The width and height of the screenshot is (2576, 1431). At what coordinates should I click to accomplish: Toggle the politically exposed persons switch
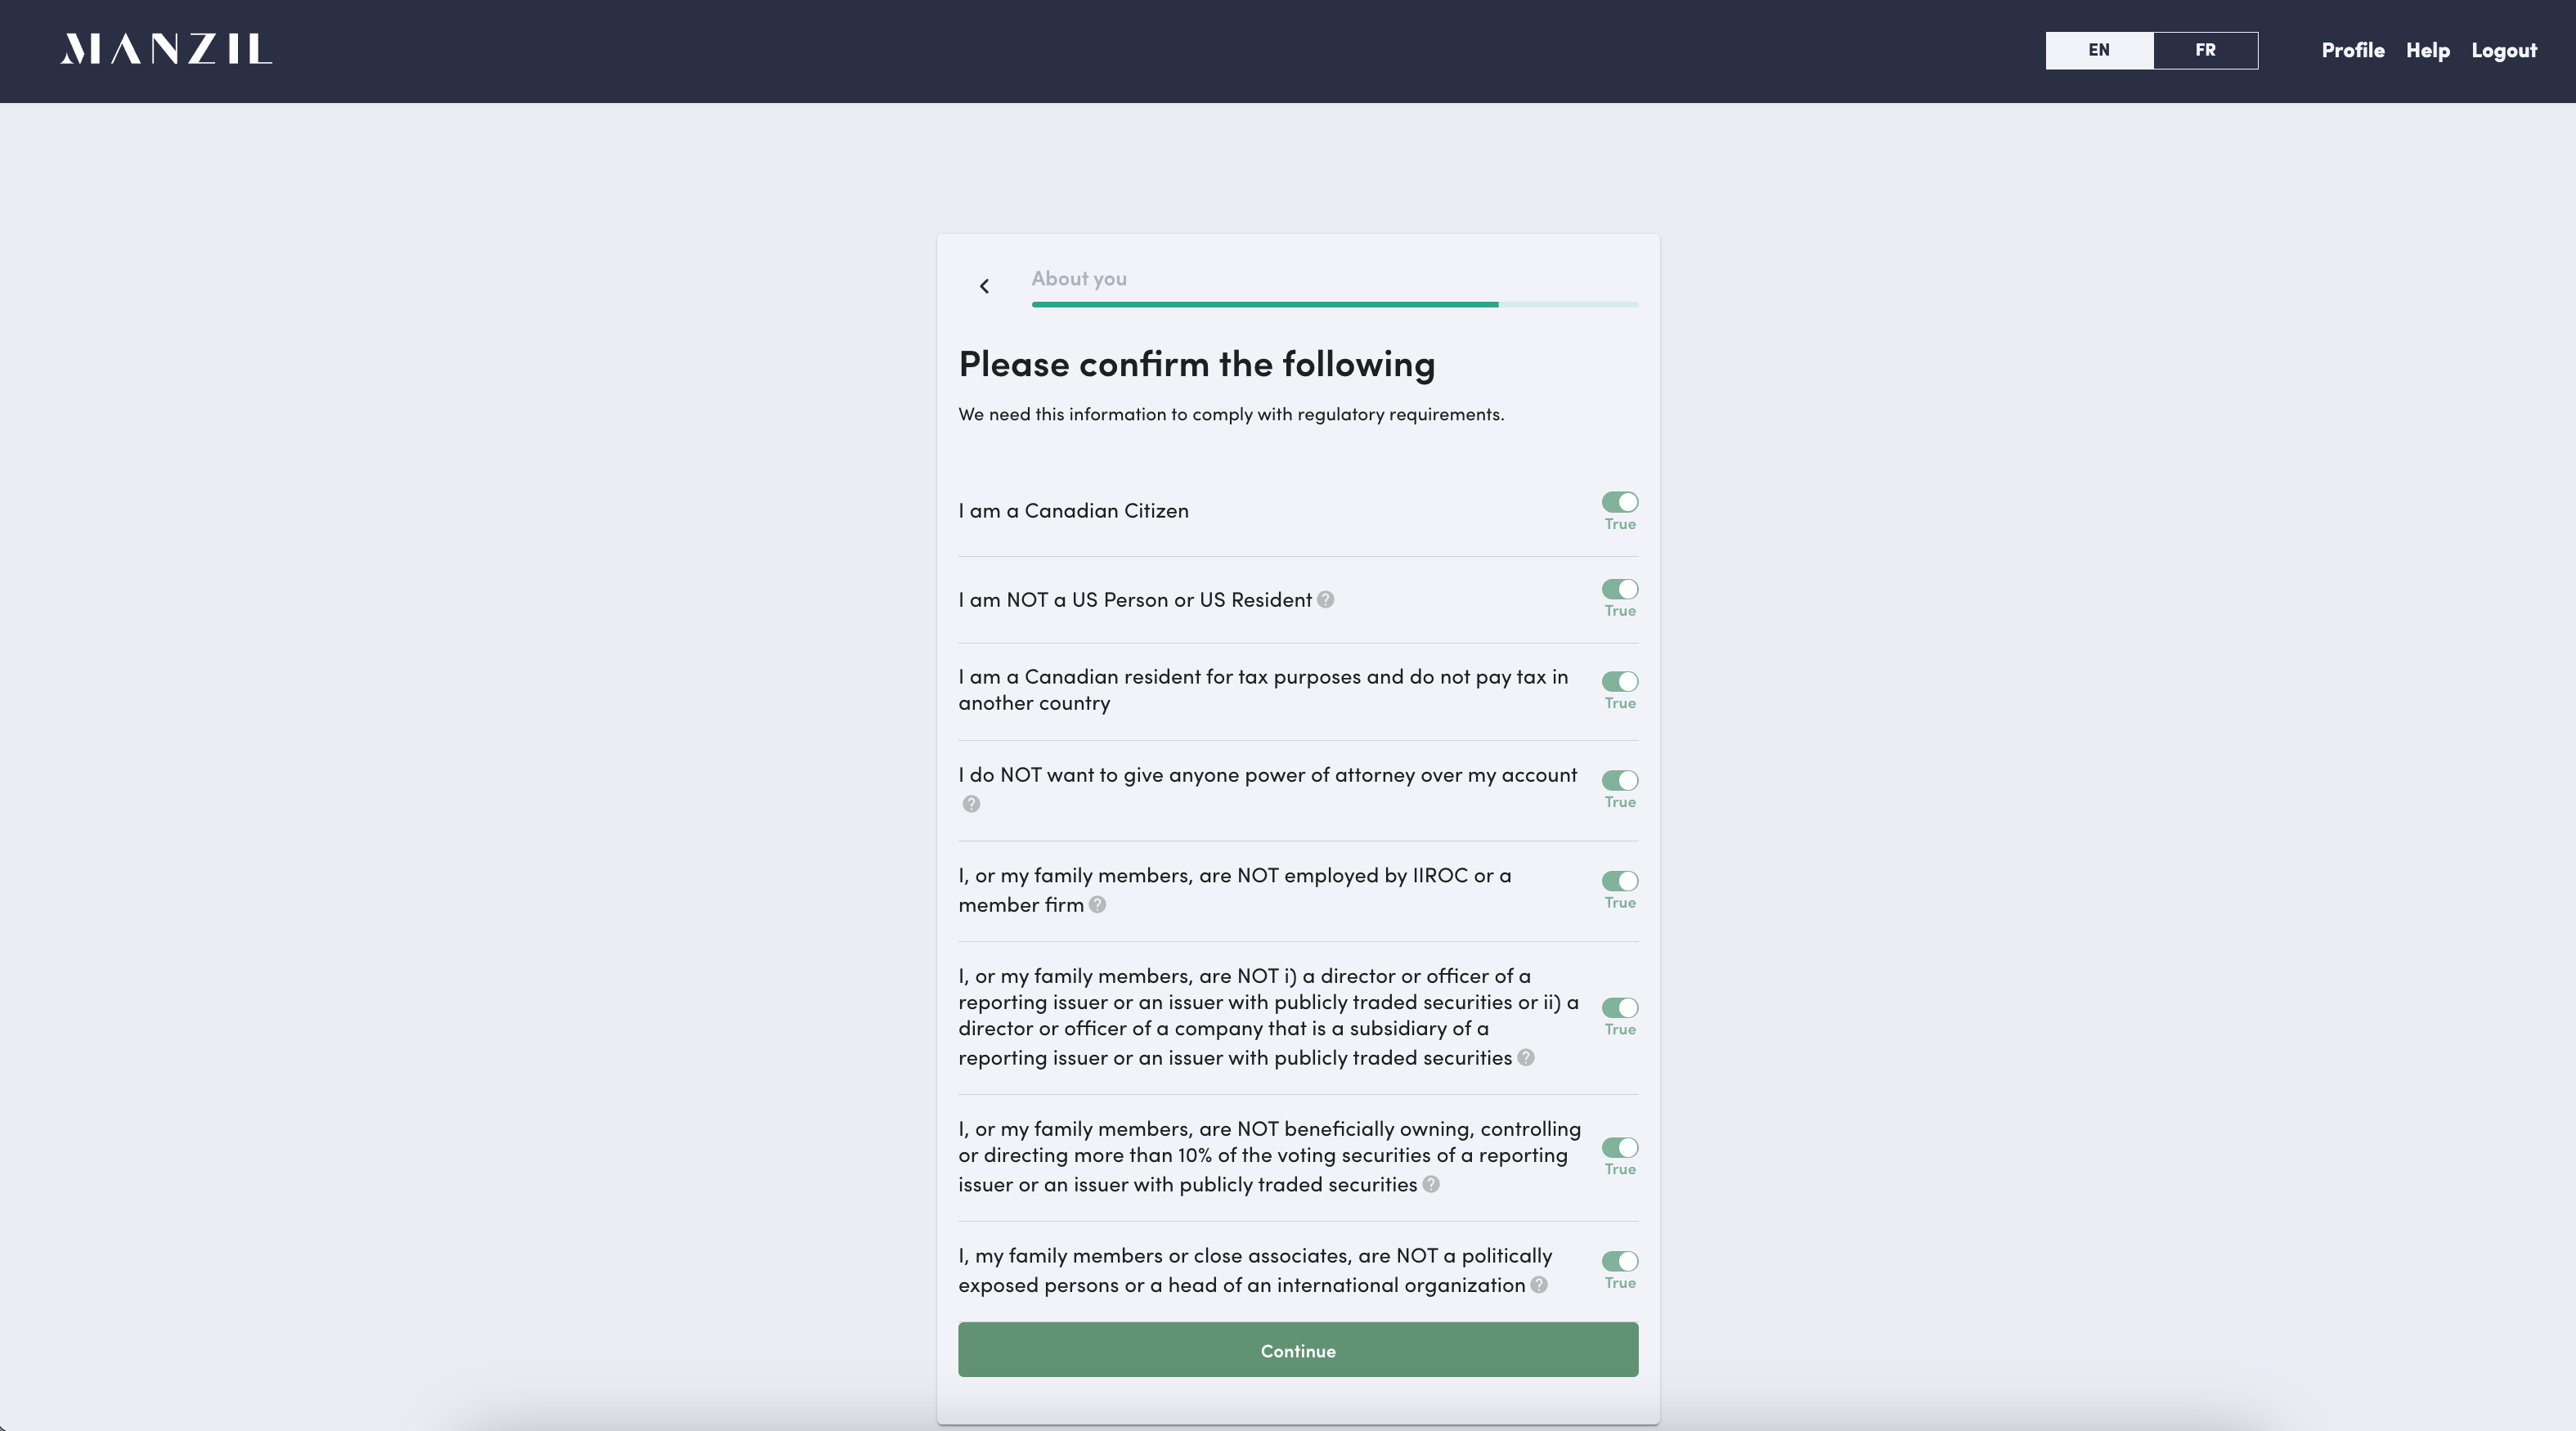pos(1619,1261)
